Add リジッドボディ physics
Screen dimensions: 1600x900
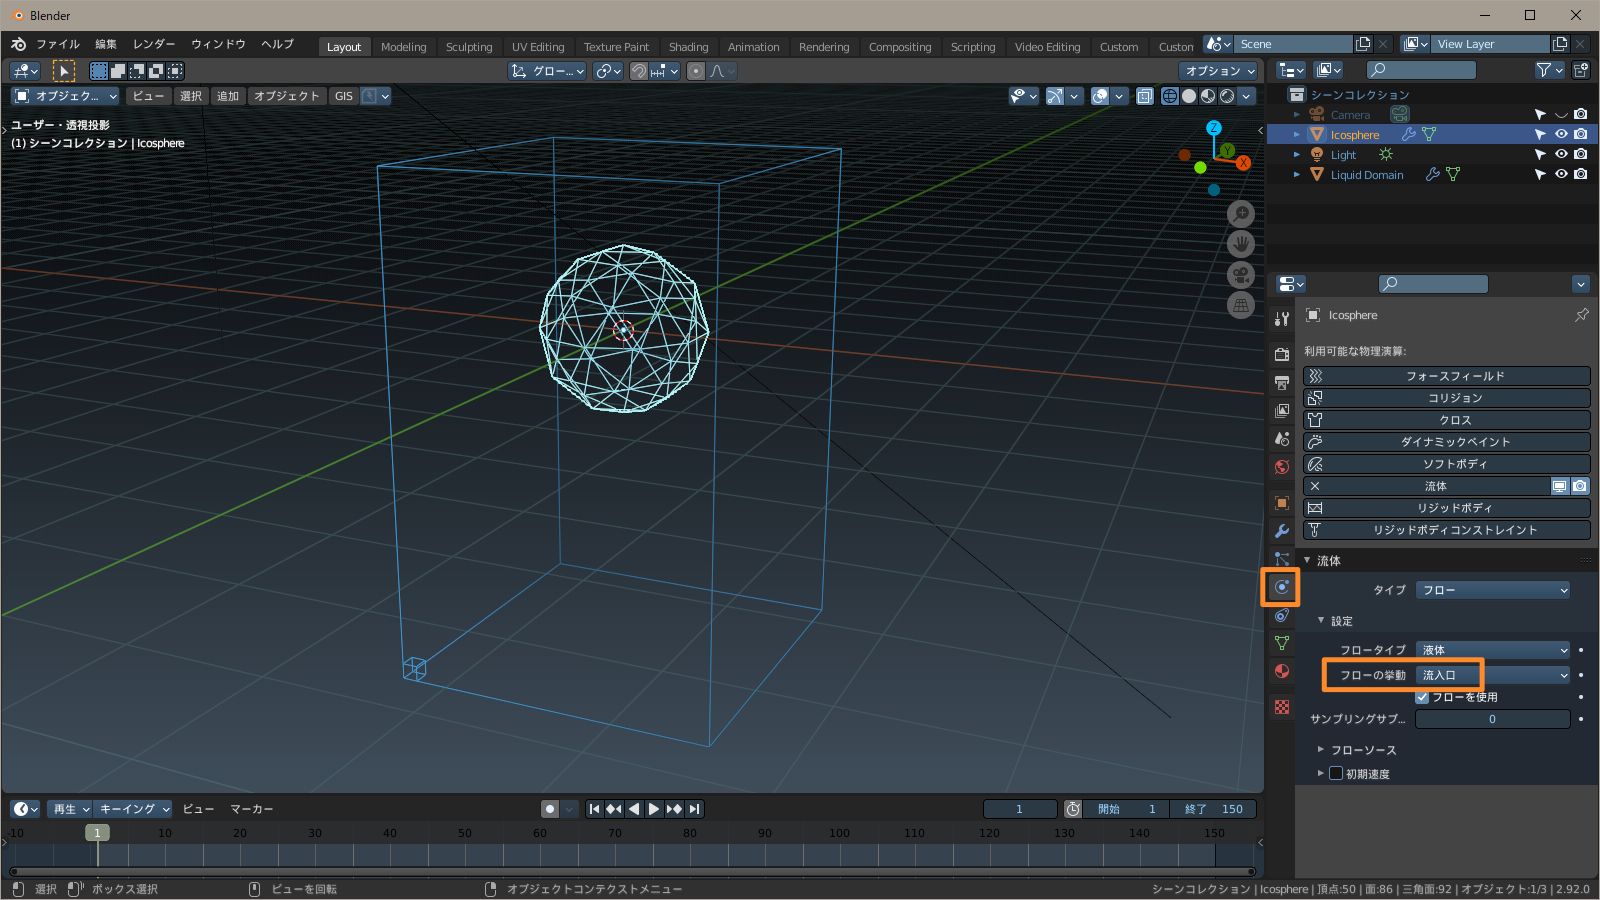pyautogui.click(x=1446, y=508)
